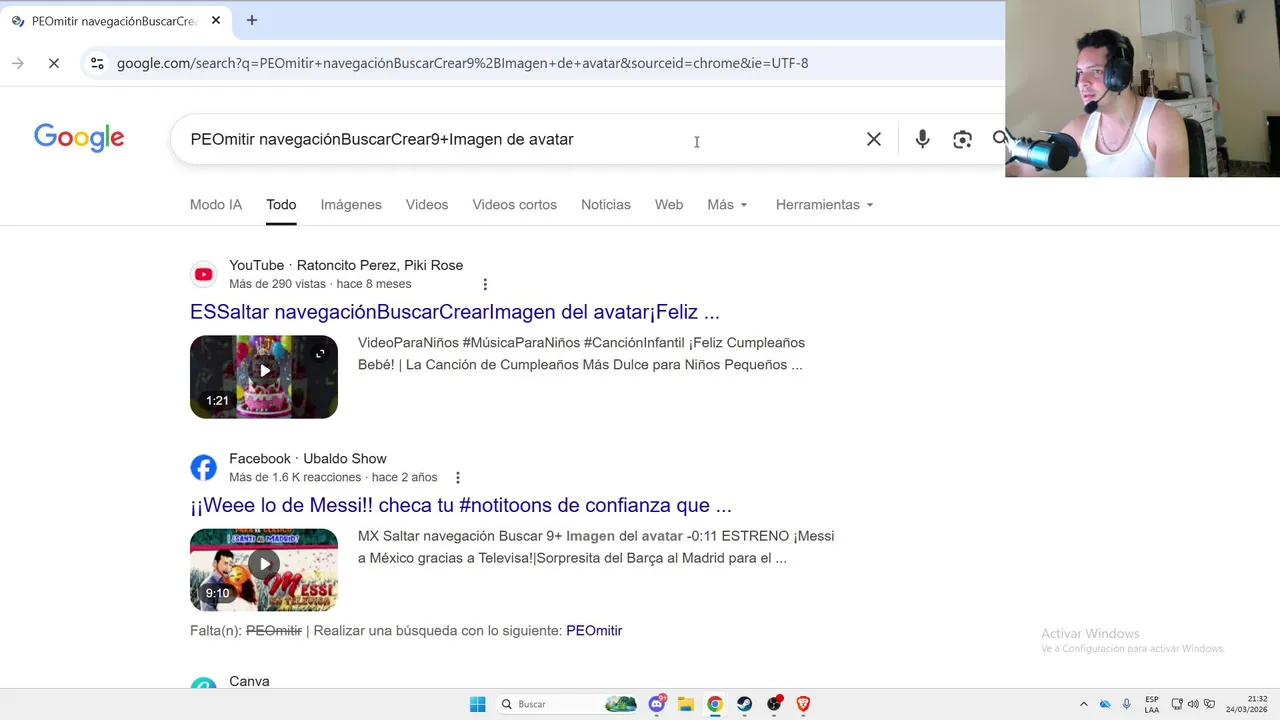Switch to Modo IA tab
The width and height of the screenshot is (1280, 720).
tap(216, 204)
